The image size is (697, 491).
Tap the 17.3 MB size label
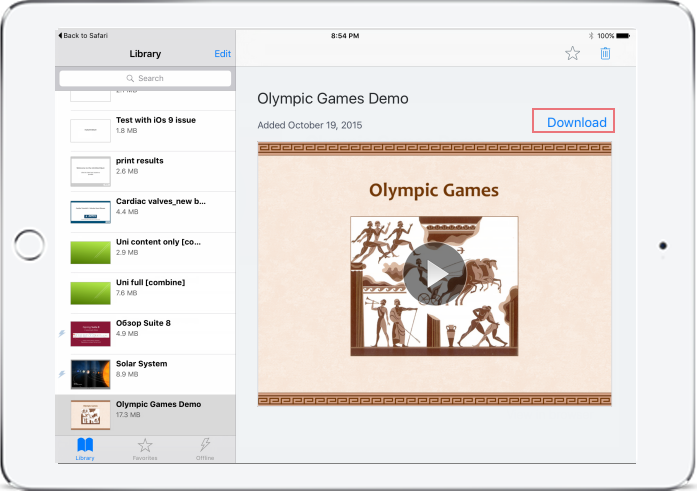128,415
